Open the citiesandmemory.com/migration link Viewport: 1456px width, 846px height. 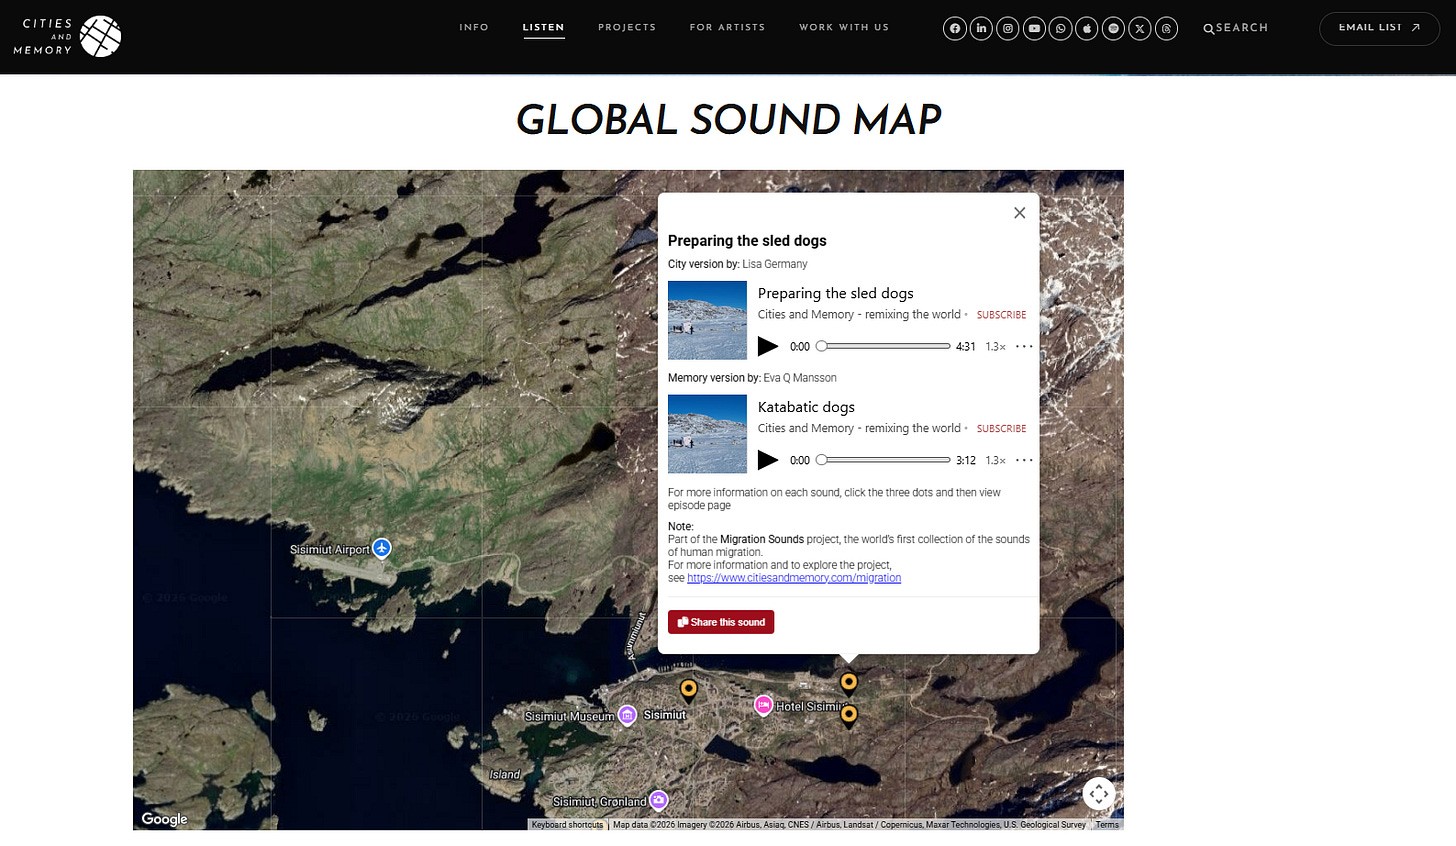click(794, 578)
